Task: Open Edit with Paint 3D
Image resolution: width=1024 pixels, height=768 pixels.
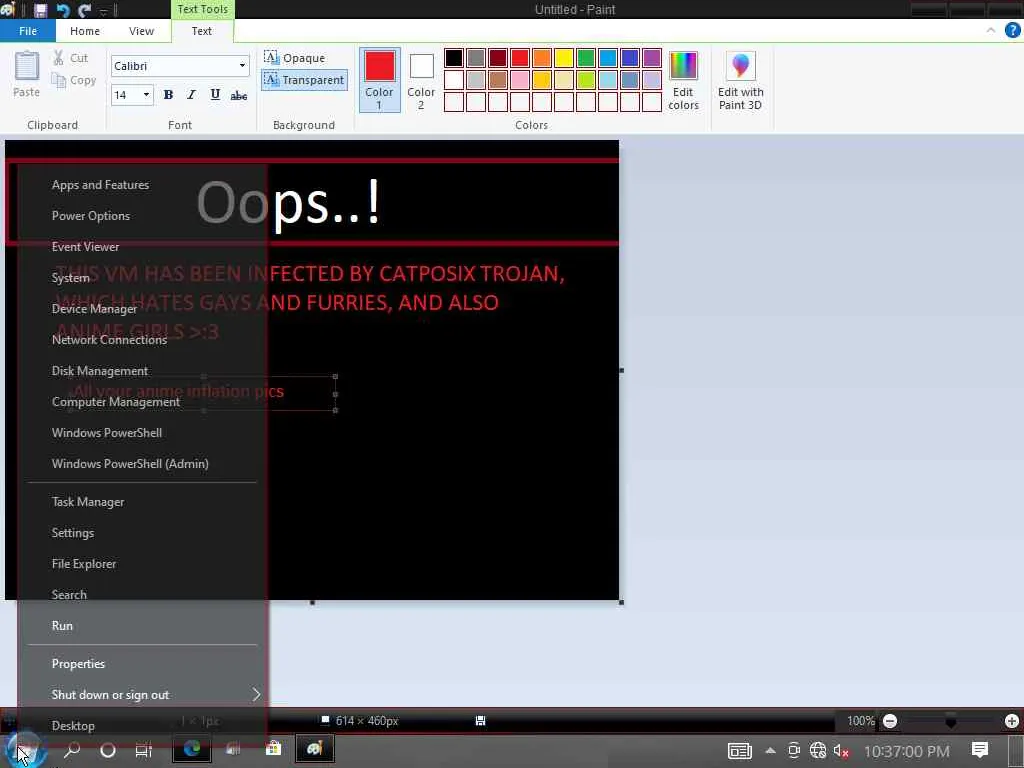Action: coord(741,80)
